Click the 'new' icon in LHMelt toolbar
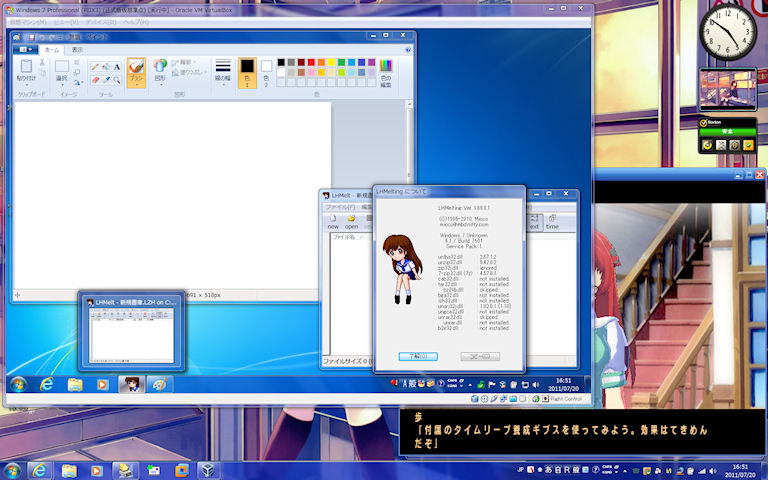Image resolution: width=768 pixels, height=480 pixels. pyautogui.click(x=333, y=222)
